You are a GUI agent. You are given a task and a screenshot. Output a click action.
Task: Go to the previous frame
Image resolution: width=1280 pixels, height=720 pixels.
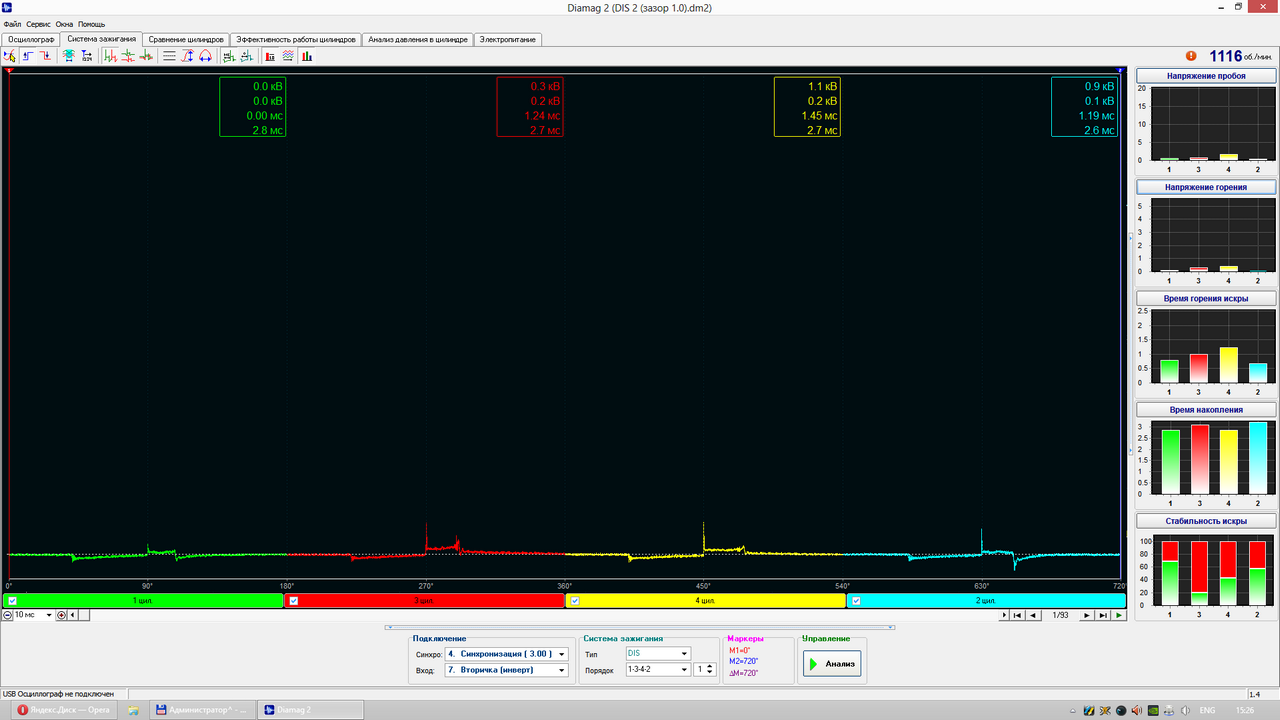(x=1034, y=615)
